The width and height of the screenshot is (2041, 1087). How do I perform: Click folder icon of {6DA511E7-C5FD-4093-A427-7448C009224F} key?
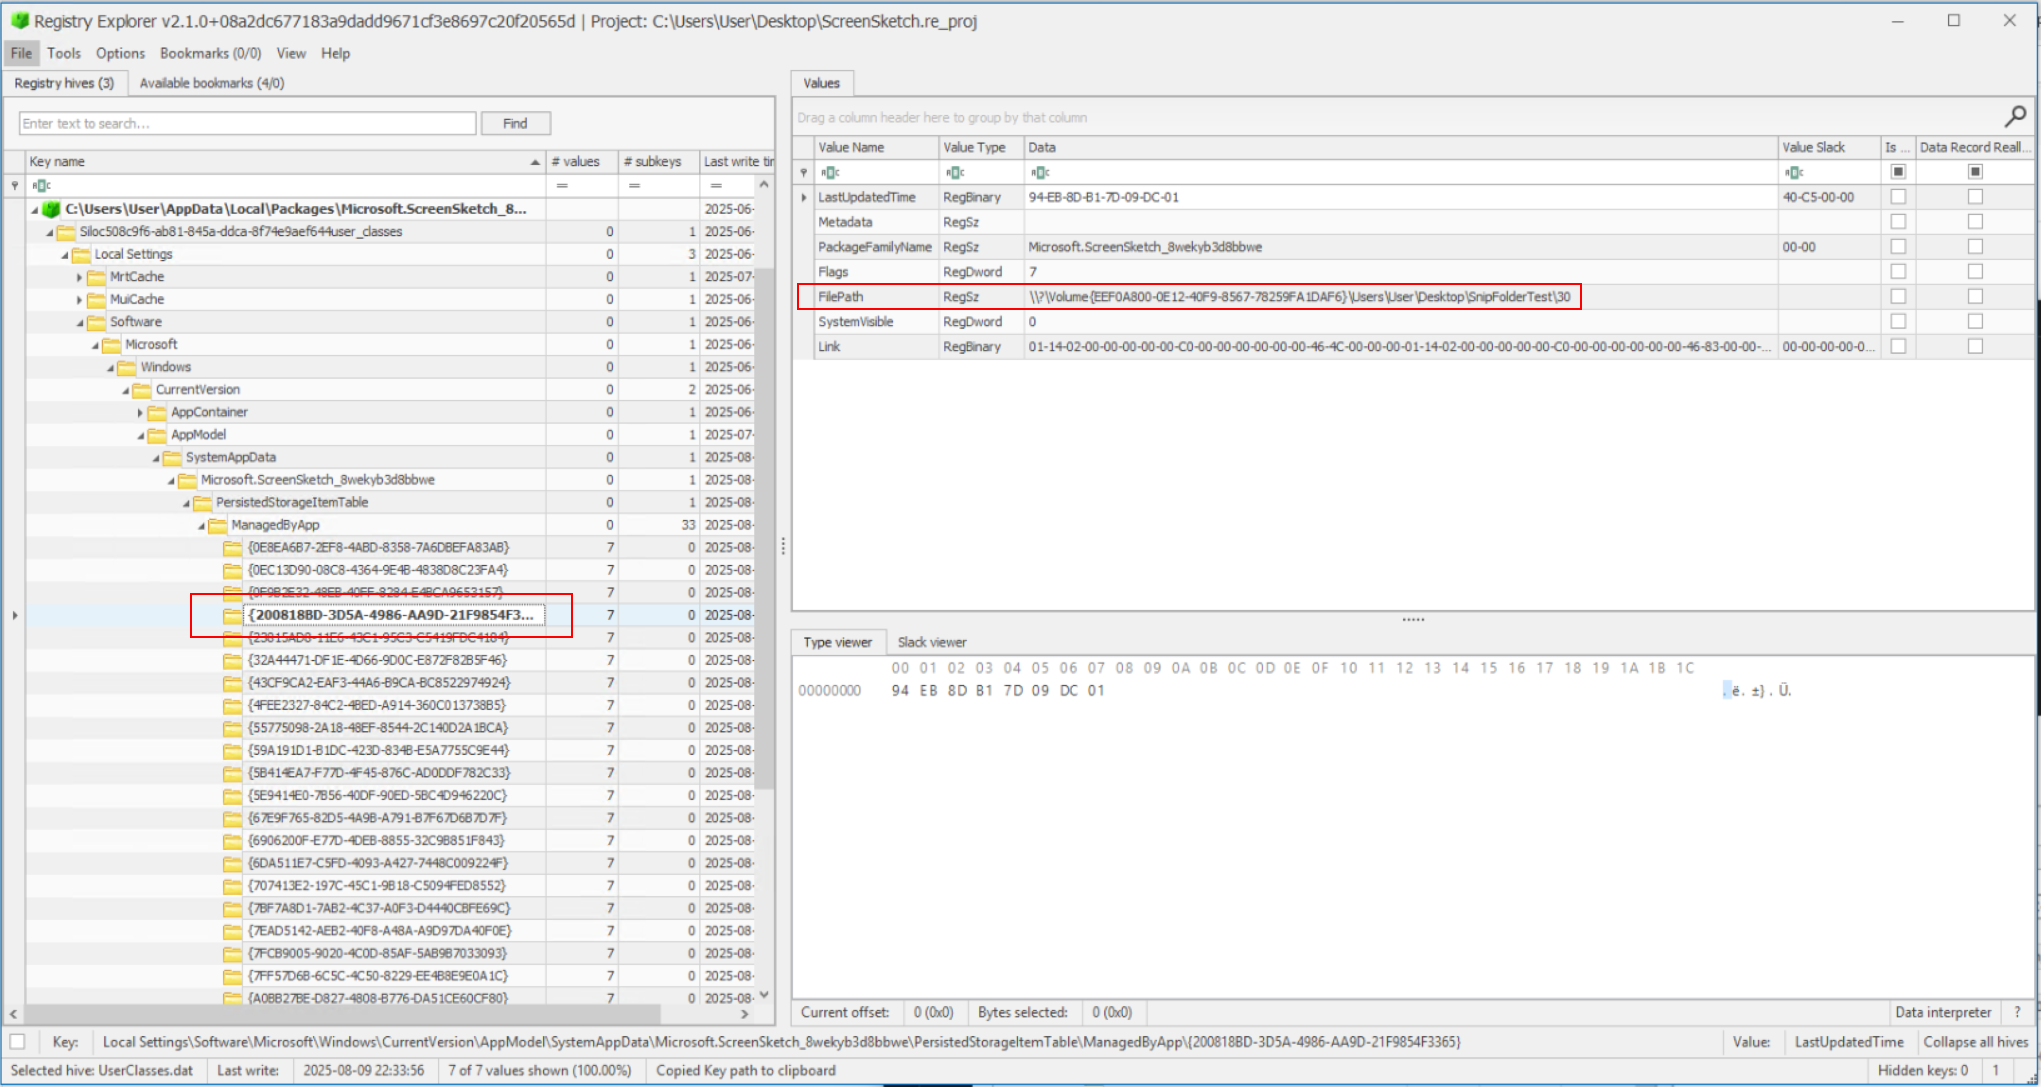(x=233, y=863)
